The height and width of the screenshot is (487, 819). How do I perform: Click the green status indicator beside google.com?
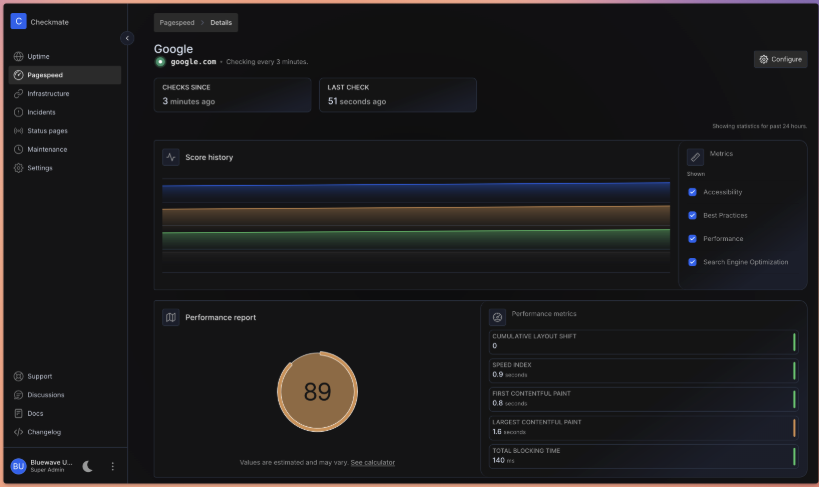[x=160, y=62]
